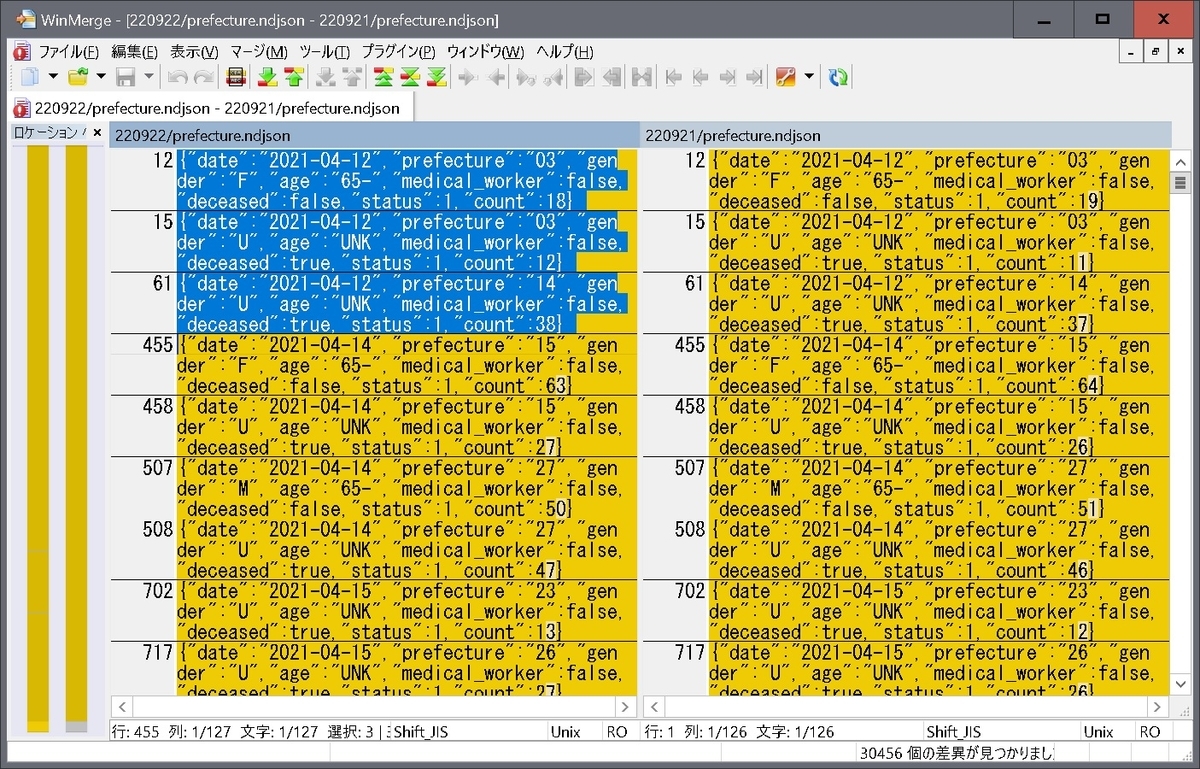Click line number 507 in the left pane
The height and width of the screenshot is (769, 1200).
pyautogui.click(x=157, y=468)
